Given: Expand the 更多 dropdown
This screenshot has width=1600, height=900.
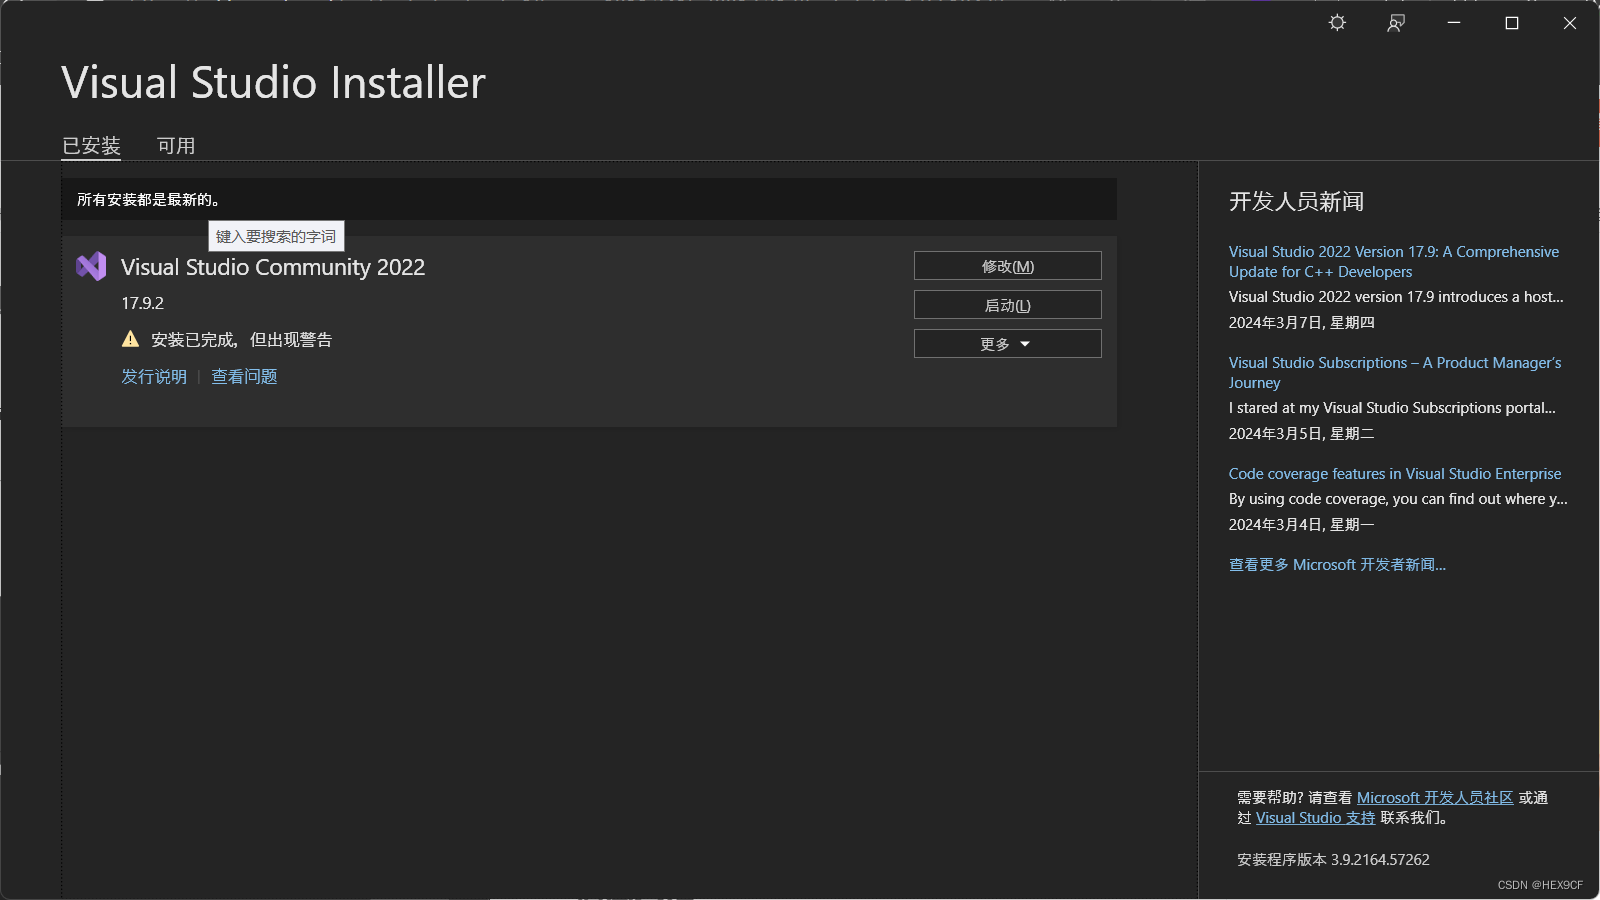Looking at the screenshot, I should coord(1008,344).
